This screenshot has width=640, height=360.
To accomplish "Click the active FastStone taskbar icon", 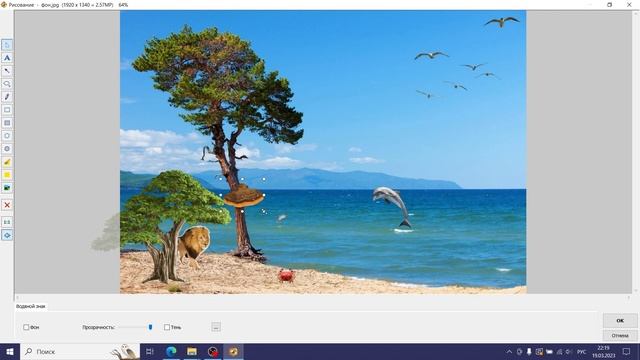I will pyautogui.click(x=233, y=351).
